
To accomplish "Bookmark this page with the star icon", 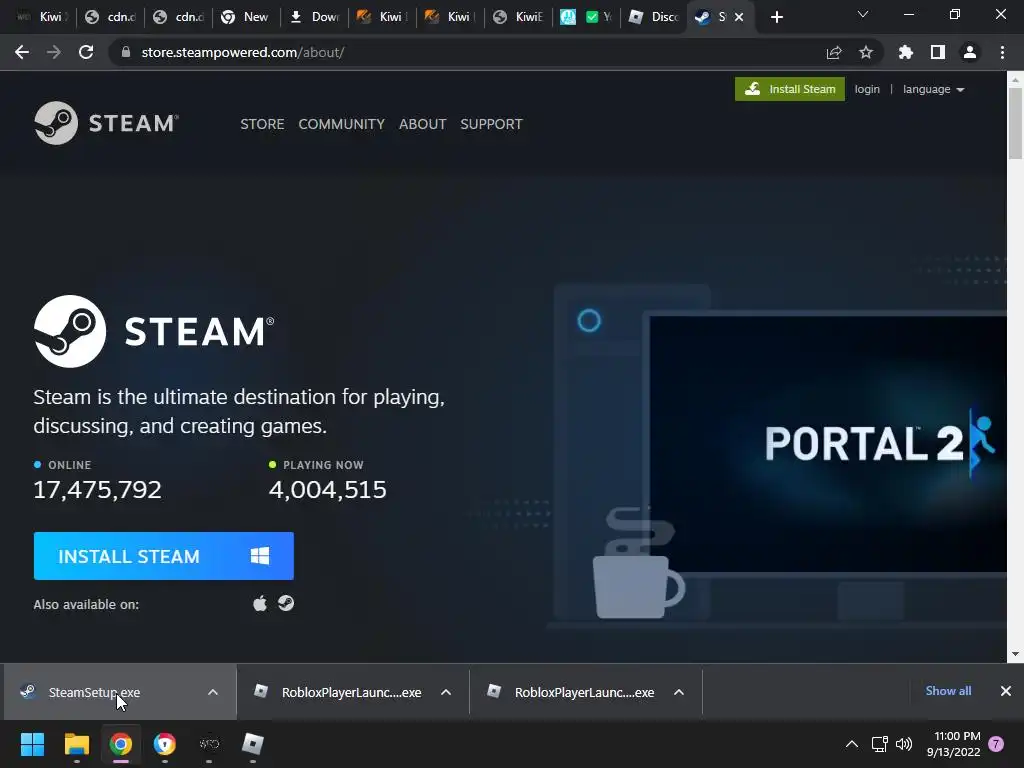I will [x=866, y=52].
